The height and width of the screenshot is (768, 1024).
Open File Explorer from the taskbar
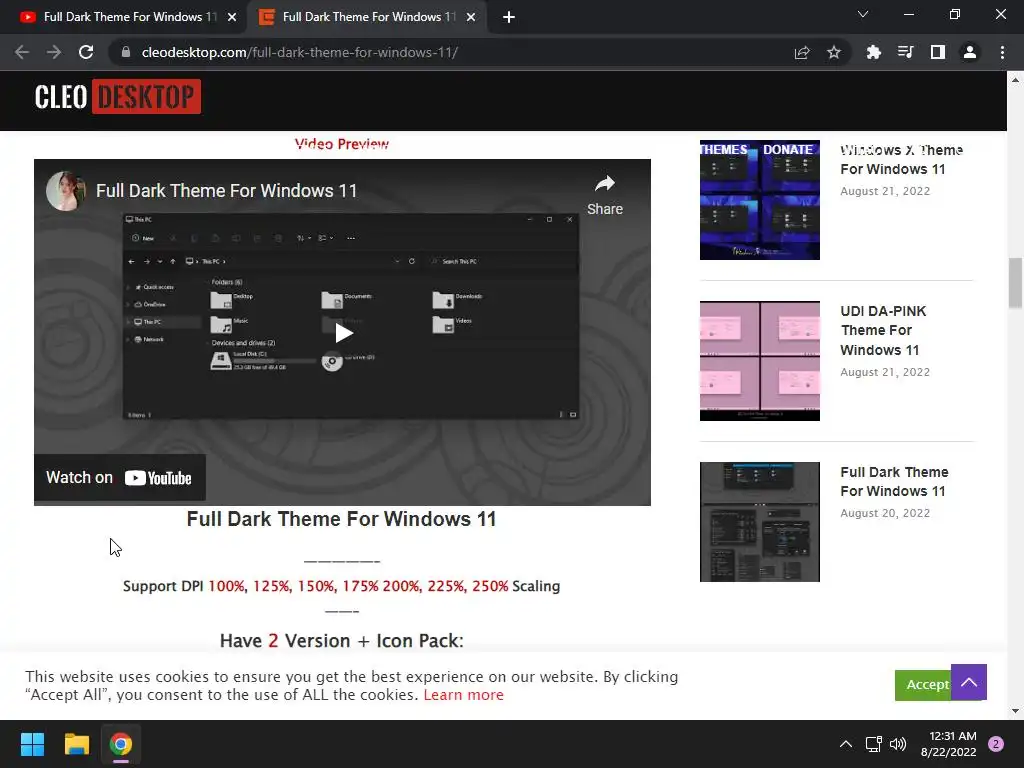pyautogui.click(x=76, y=744)
